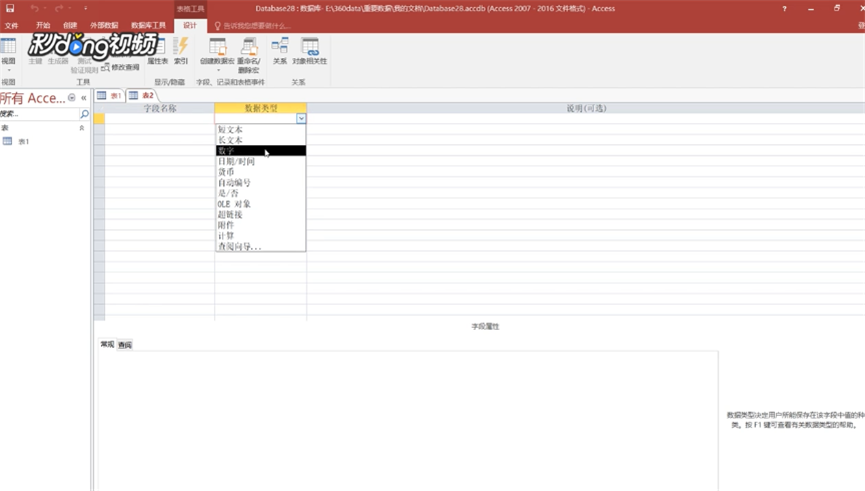Choose 数字 from the data type list
The height and width of the screenshot is (491, 865).
pos(260,151)
